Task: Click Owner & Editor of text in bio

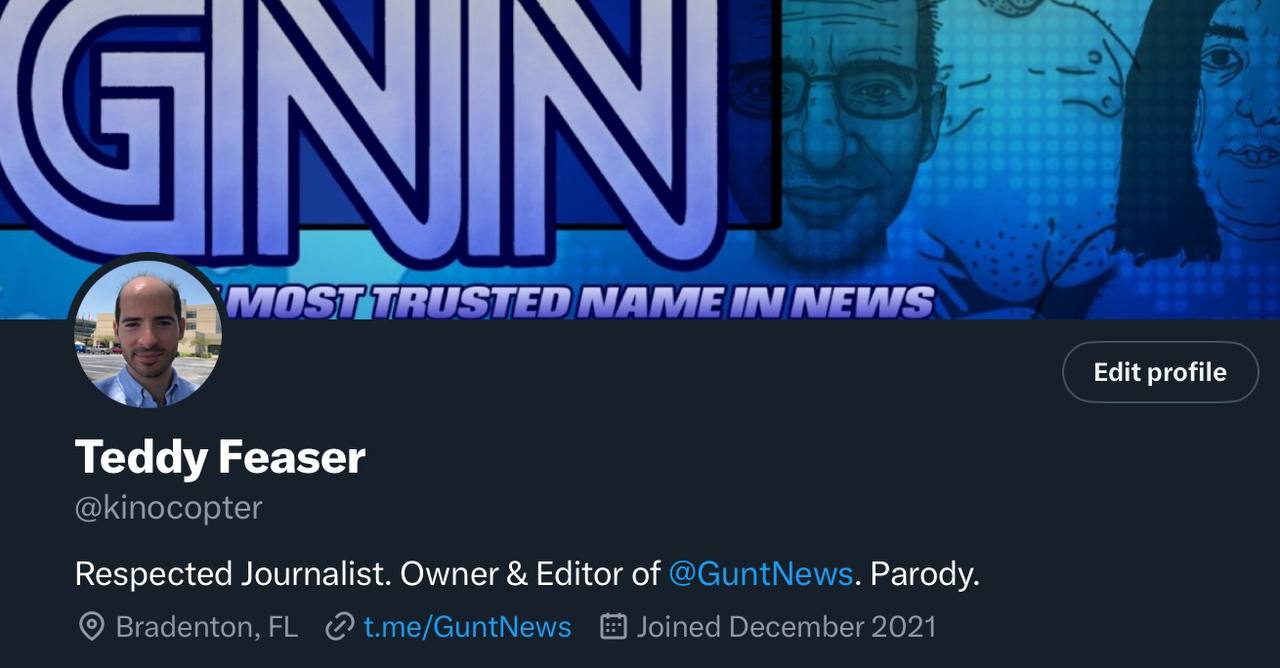Action: pyautogui.click(x=530, y=574)
